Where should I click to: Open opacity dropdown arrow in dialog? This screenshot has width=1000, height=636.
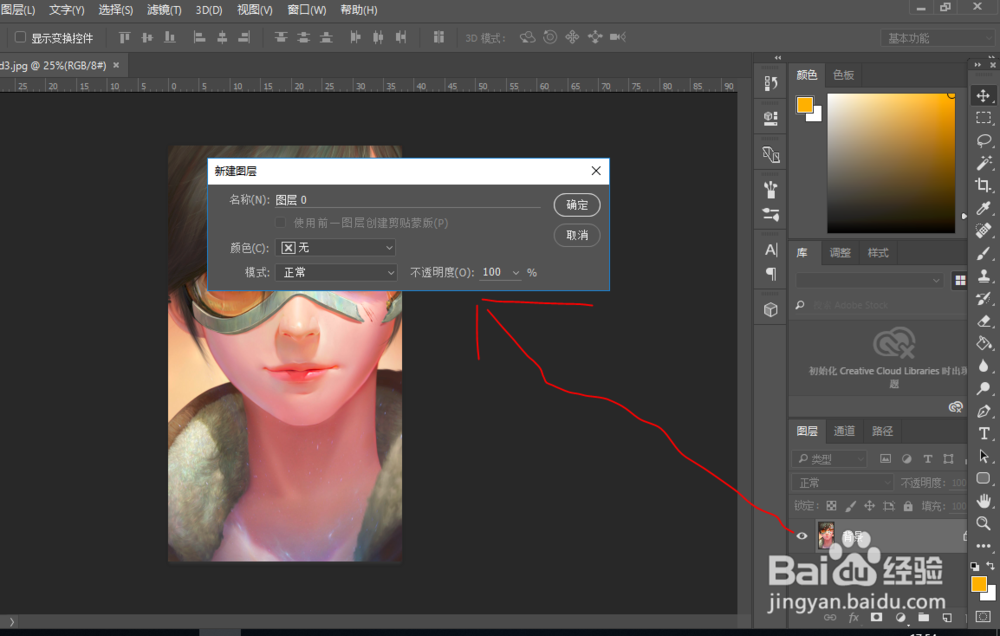coord(516,273)
